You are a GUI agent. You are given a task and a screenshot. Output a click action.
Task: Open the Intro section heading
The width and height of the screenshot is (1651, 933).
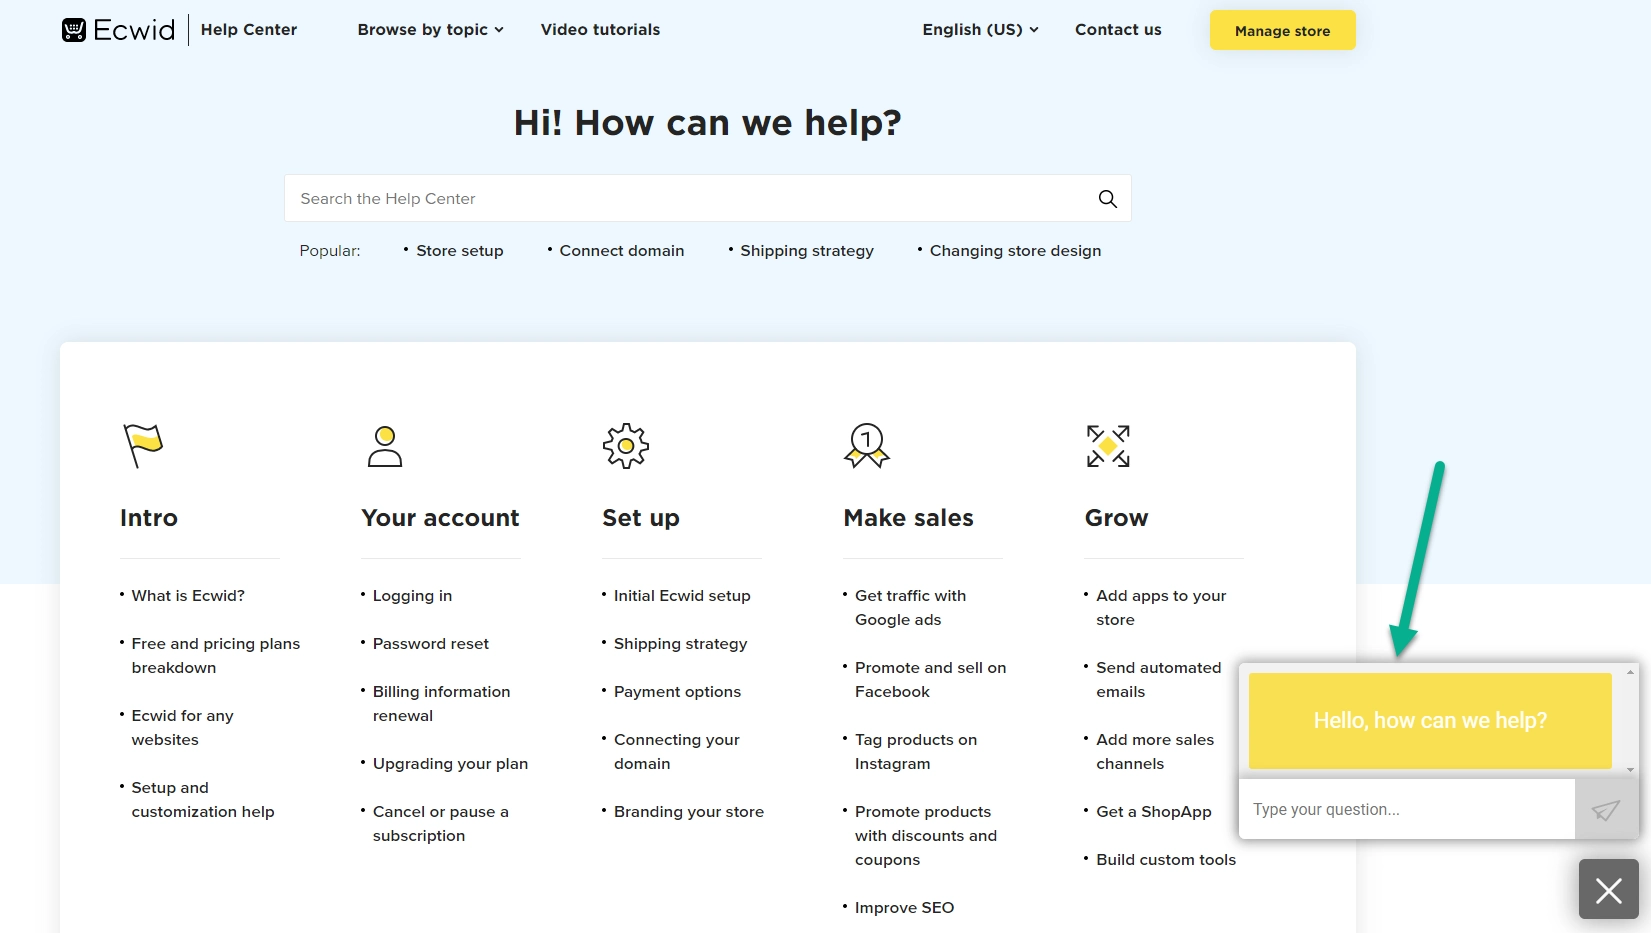pos(149,518)
